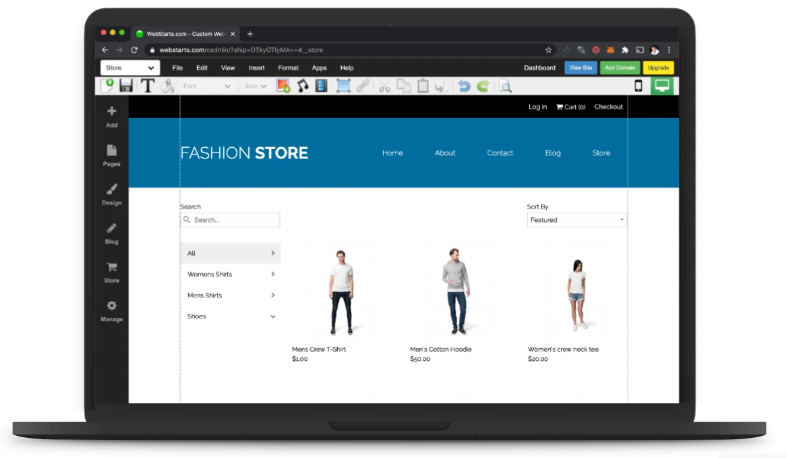The width and height of the screenshot is (787, 458).
Task: Click the Blog link in site navigation
Action: (553, 153)
